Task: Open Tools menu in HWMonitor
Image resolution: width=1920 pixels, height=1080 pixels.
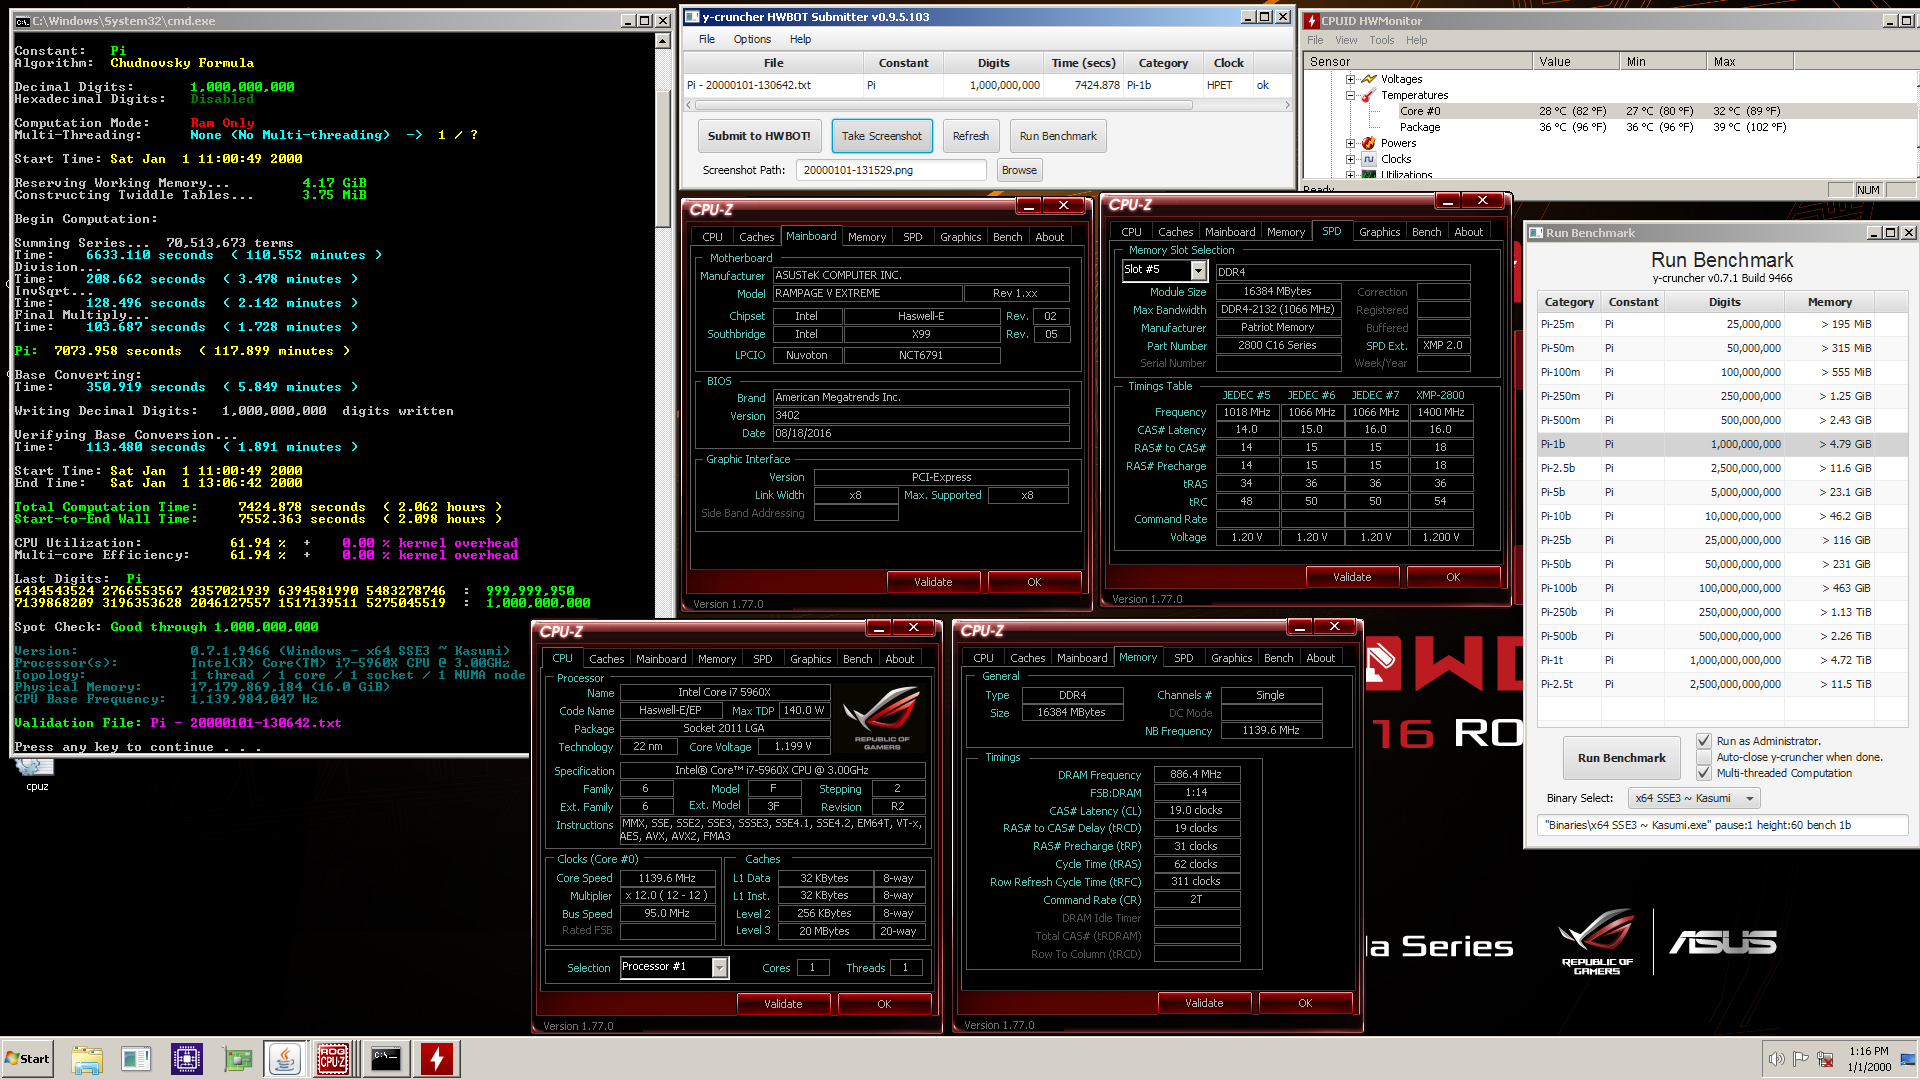Action: coord(1382,40)
